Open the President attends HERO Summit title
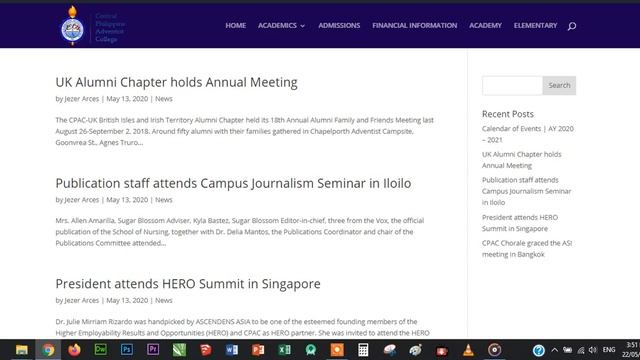 tap(188, 284)
